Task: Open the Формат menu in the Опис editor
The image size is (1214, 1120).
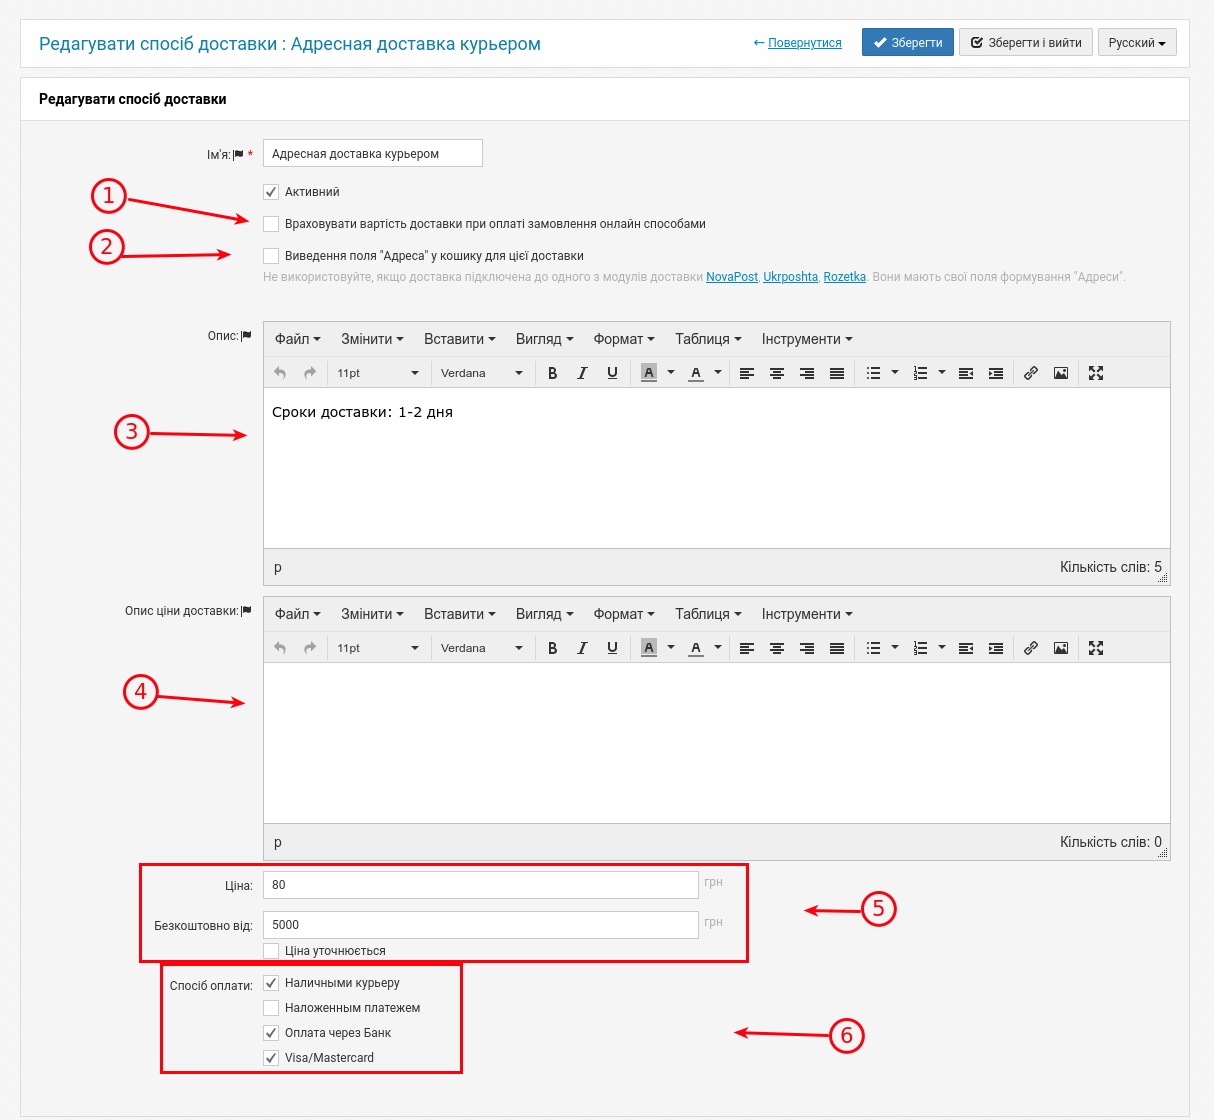Action: coord(624,339)
